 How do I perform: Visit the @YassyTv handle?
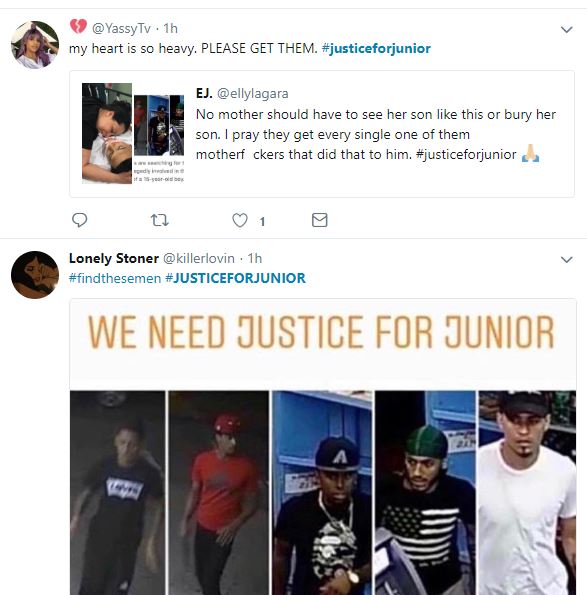121,28
